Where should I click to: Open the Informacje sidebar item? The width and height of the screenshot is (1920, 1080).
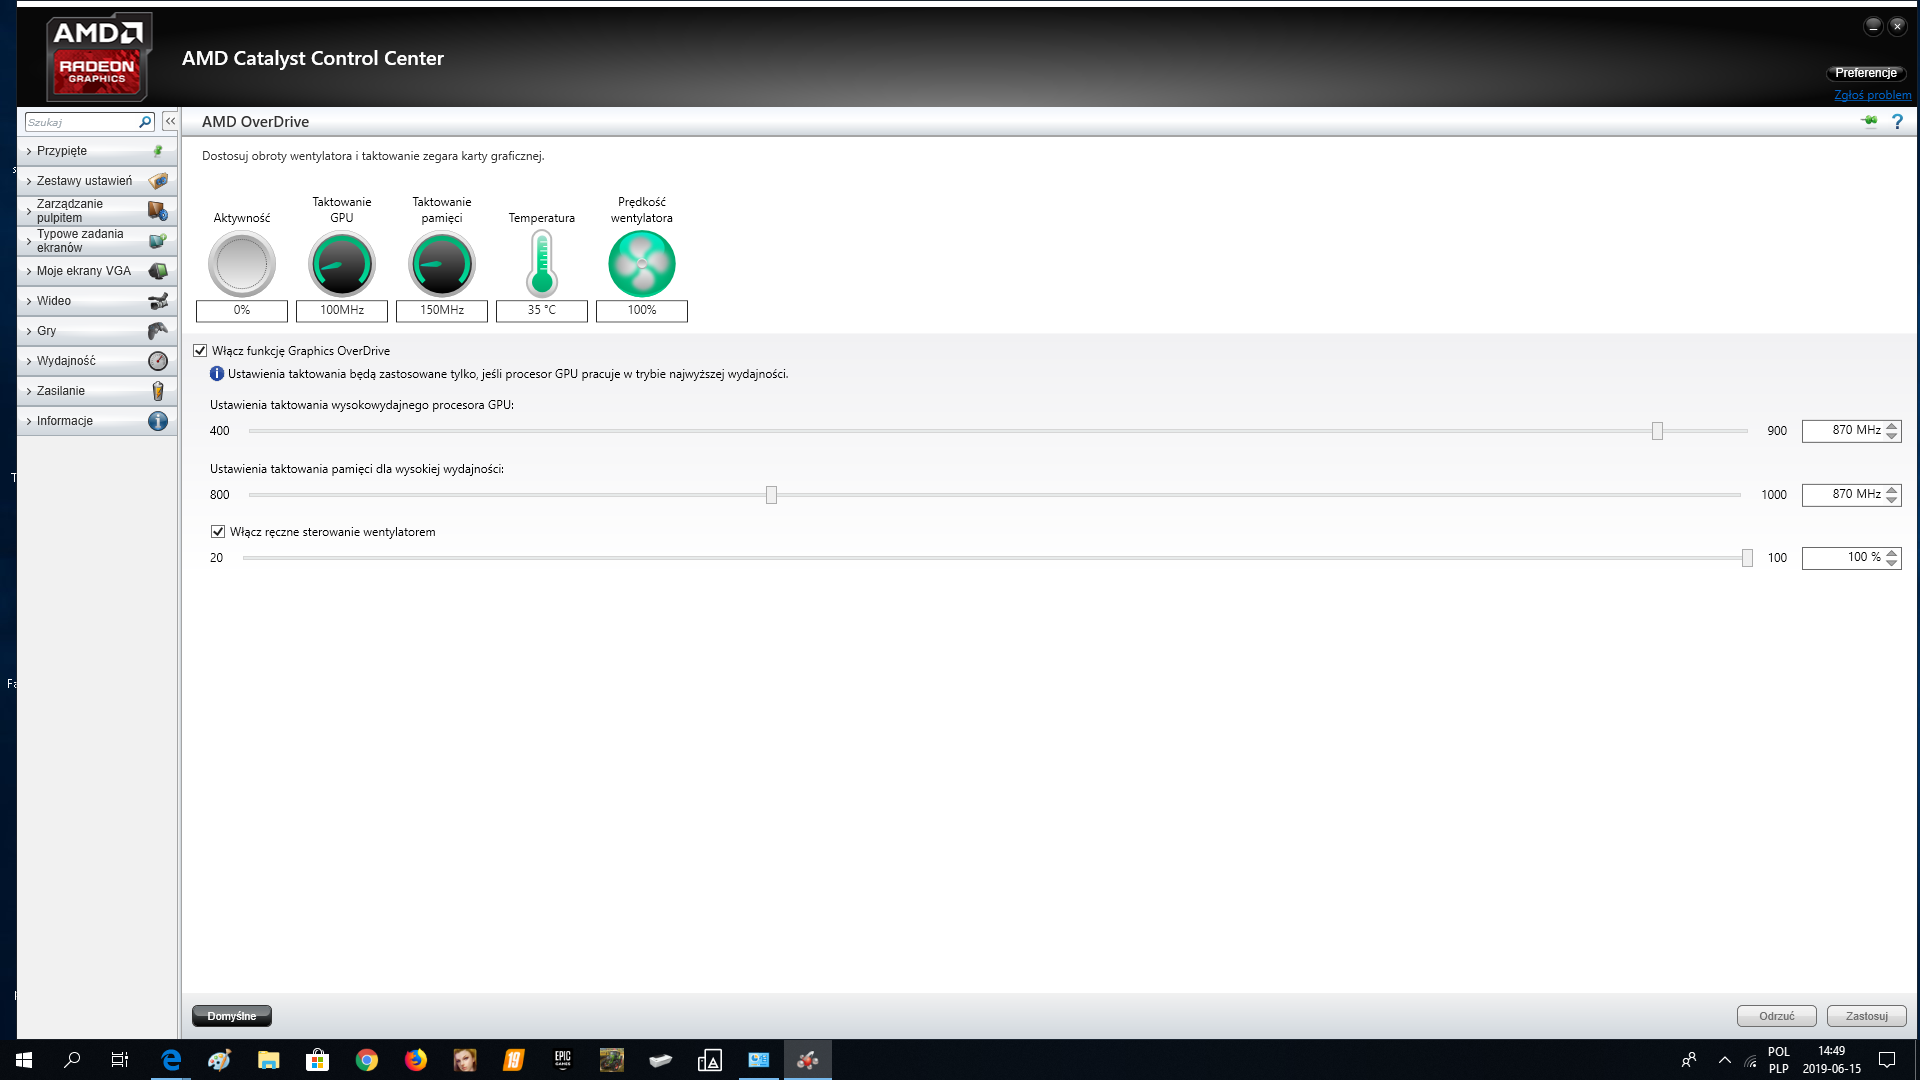click(65, 421)
